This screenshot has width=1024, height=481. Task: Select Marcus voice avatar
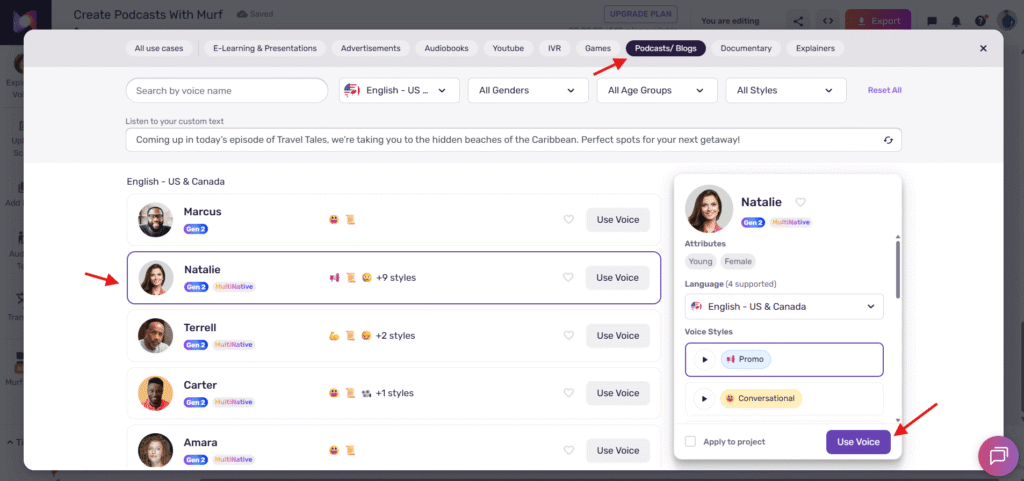pyautogui.click(x=155, y=220)
